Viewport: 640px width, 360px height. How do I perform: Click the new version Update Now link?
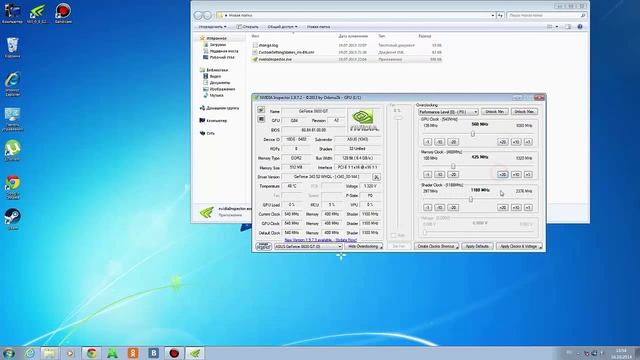[x=320, y=240]
